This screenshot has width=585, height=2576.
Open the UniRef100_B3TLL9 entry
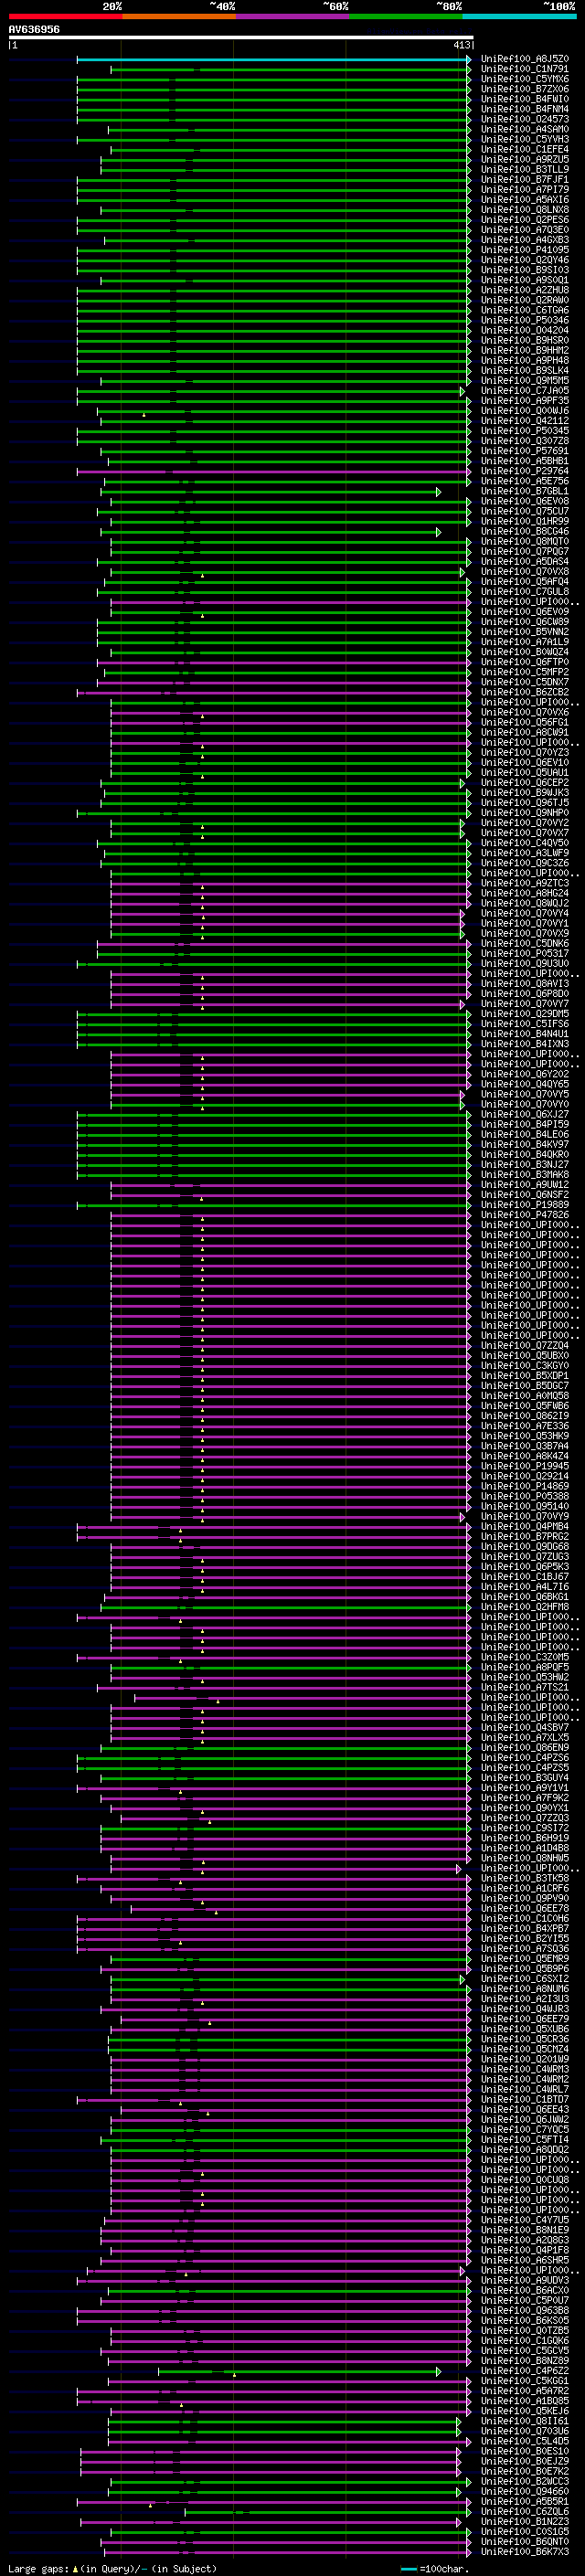(x=524, y=169)
